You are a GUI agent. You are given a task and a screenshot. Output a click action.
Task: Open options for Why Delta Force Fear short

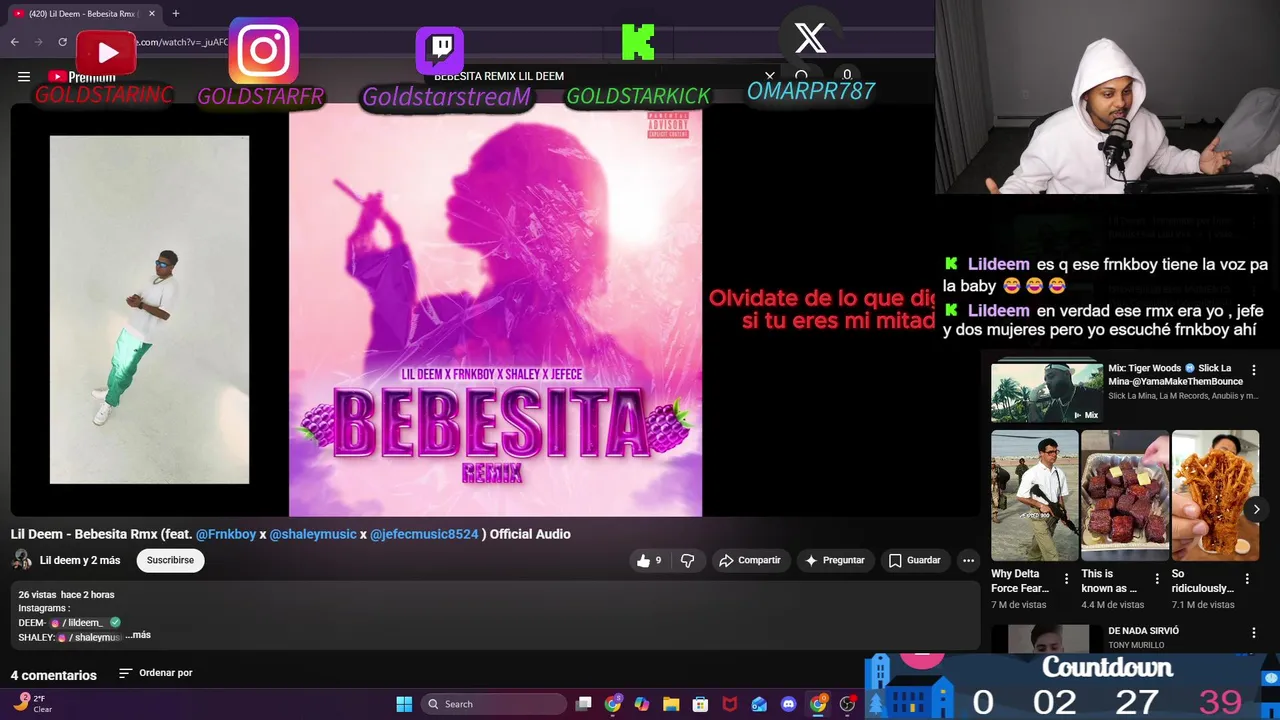click(1066, 579)
